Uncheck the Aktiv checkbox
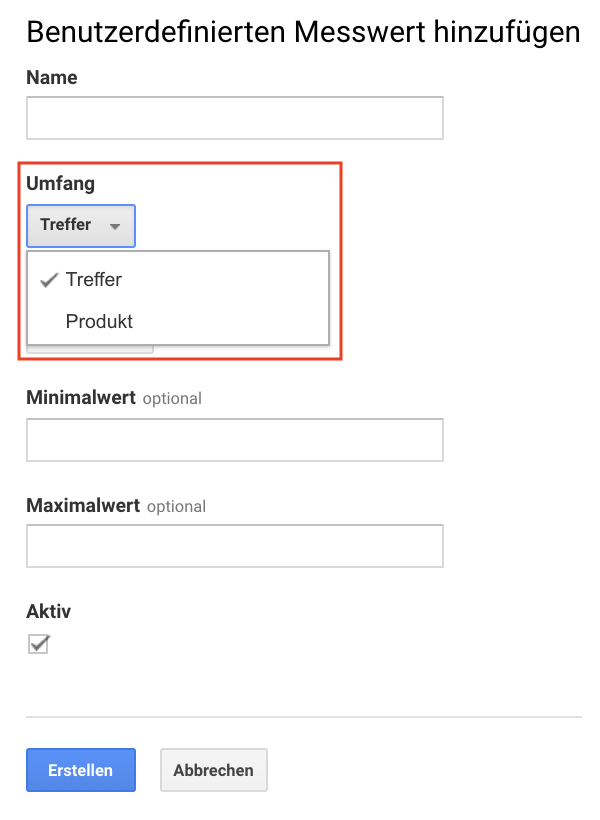Viewport: 600px width, 820px height. pos(39,644)
